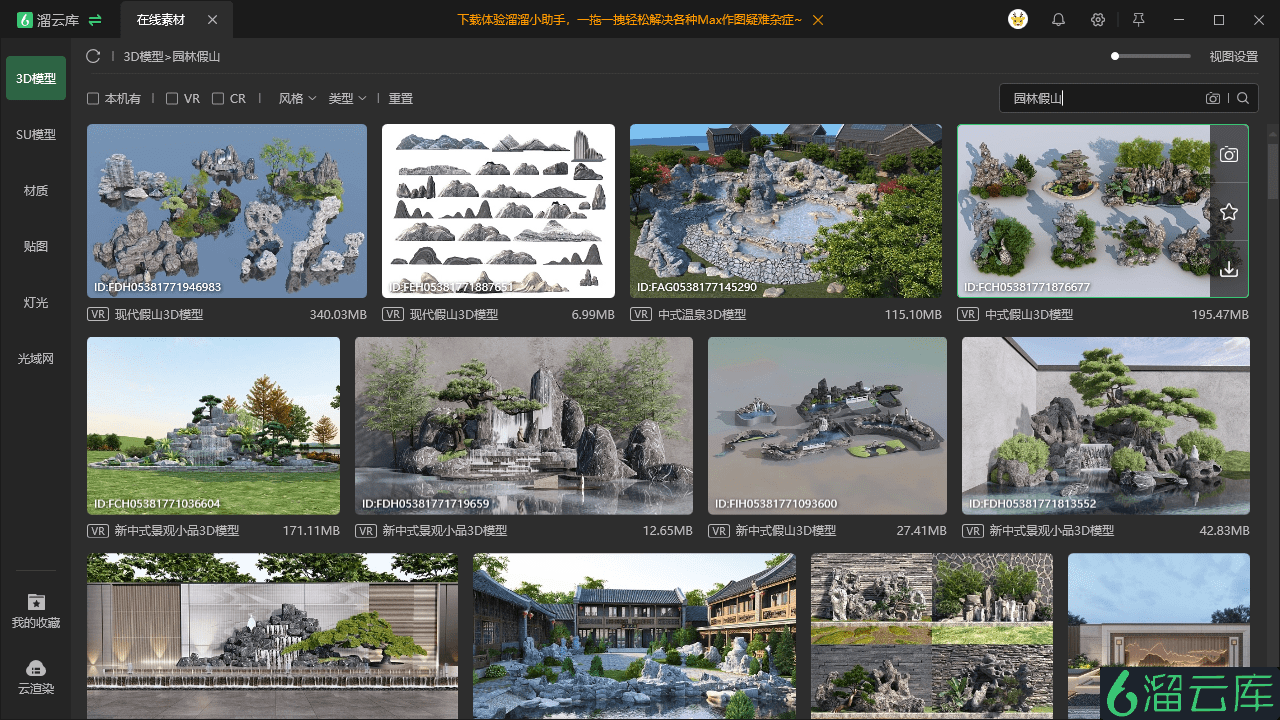Viewport: 1280px width, 720px height.
Task: Open the 12.65MB 新中式景观小品 thumbnail
Action: (524, 426)
